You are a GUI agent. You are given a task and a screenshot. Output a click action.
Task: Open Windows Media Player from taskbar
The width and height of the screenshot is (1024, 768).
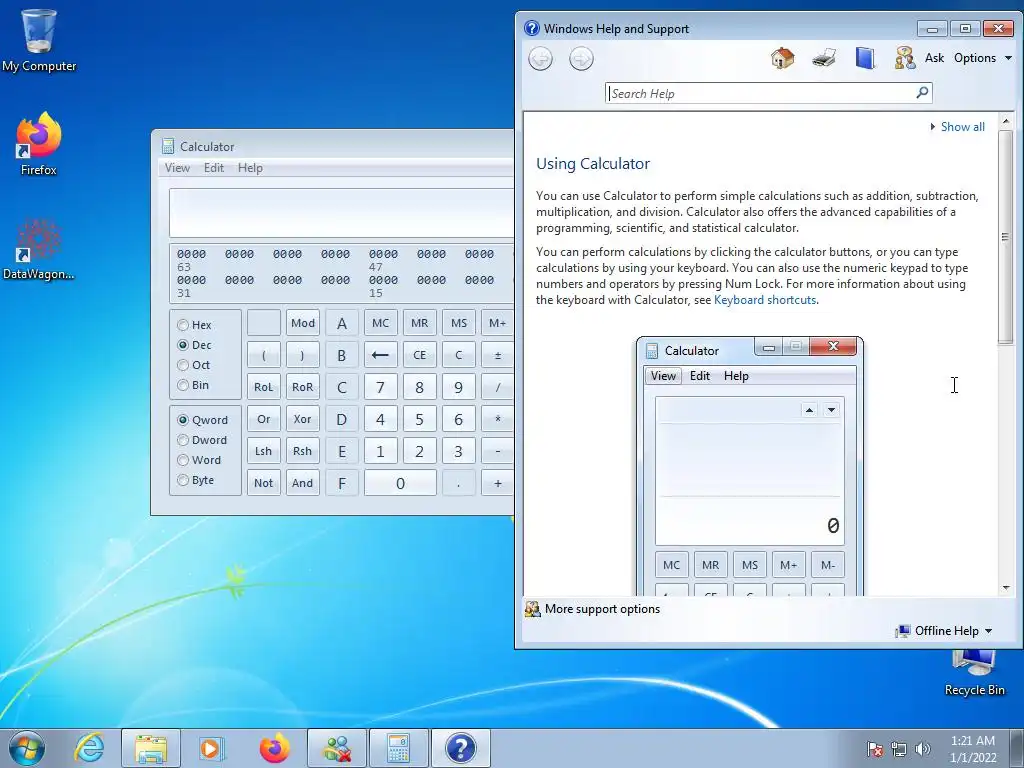[212, 748]
